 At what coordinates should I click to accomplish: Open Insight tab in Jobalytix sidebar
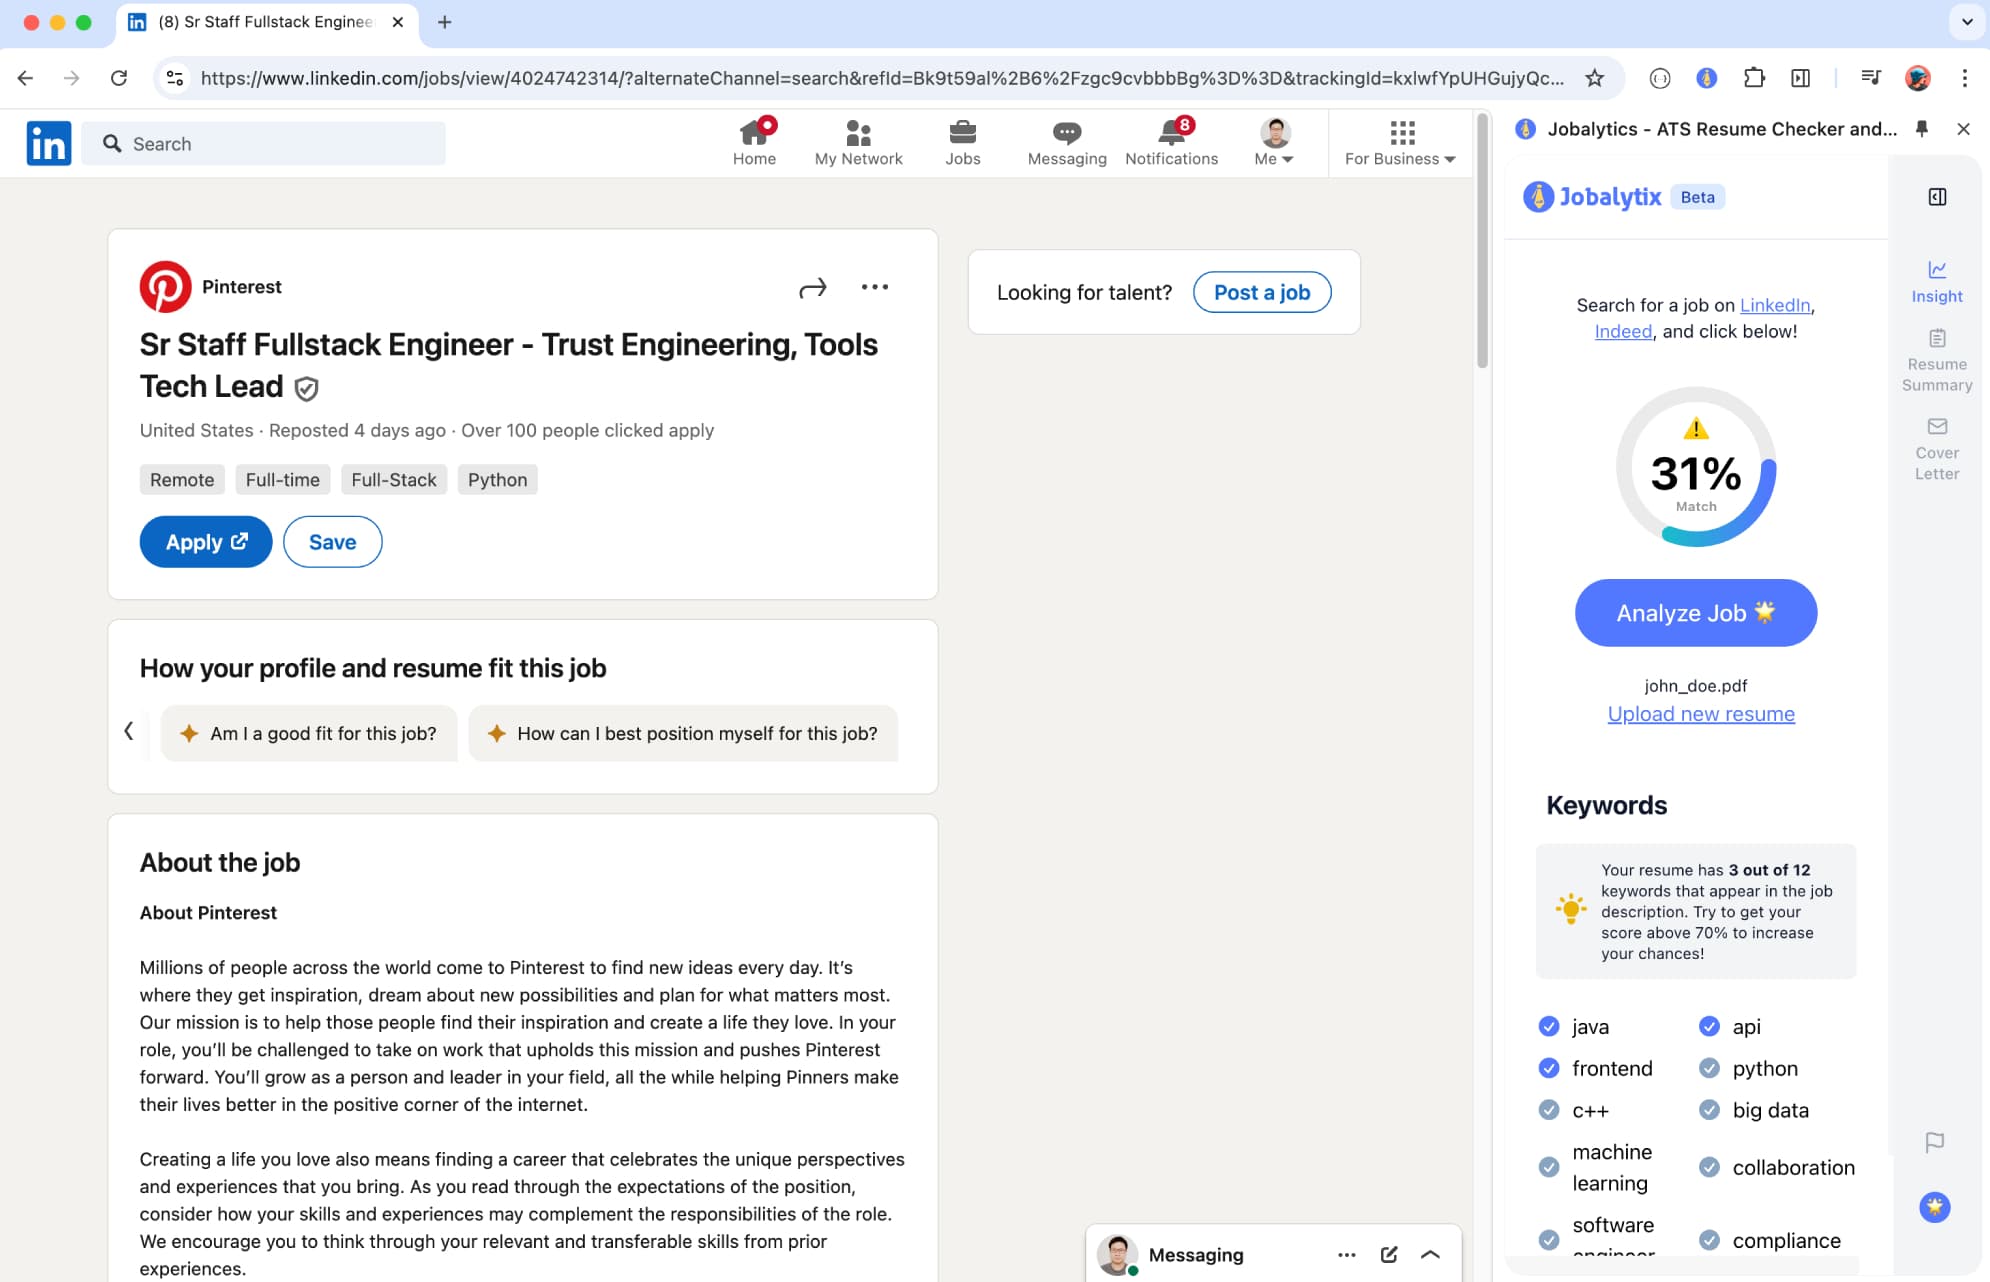pos(1937,282)
